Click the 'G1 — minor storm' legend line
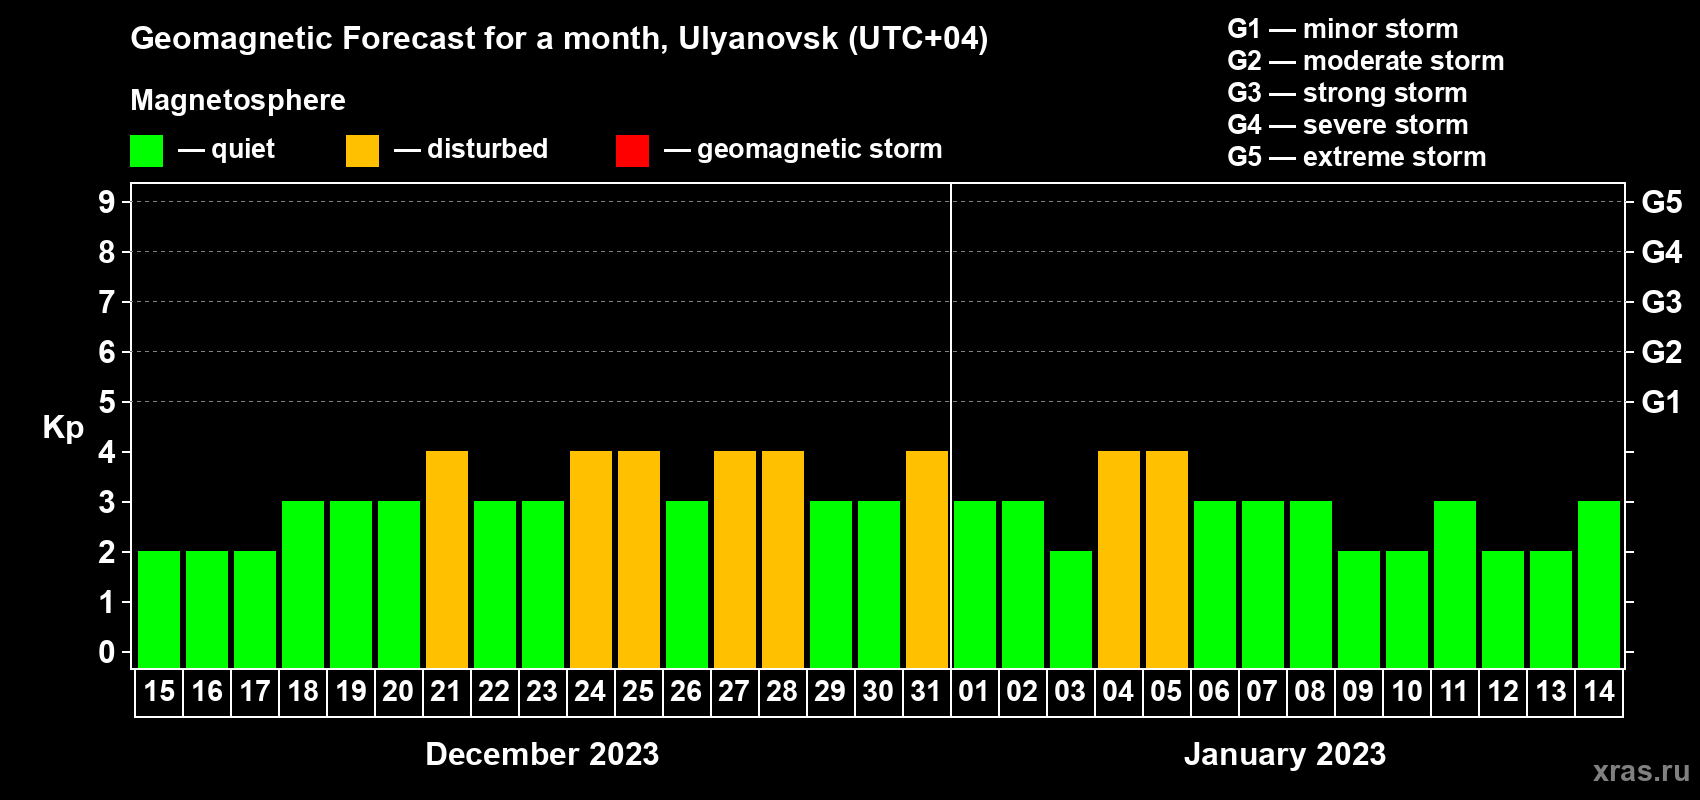The image size is (1700, 800). click(1342, 29)
